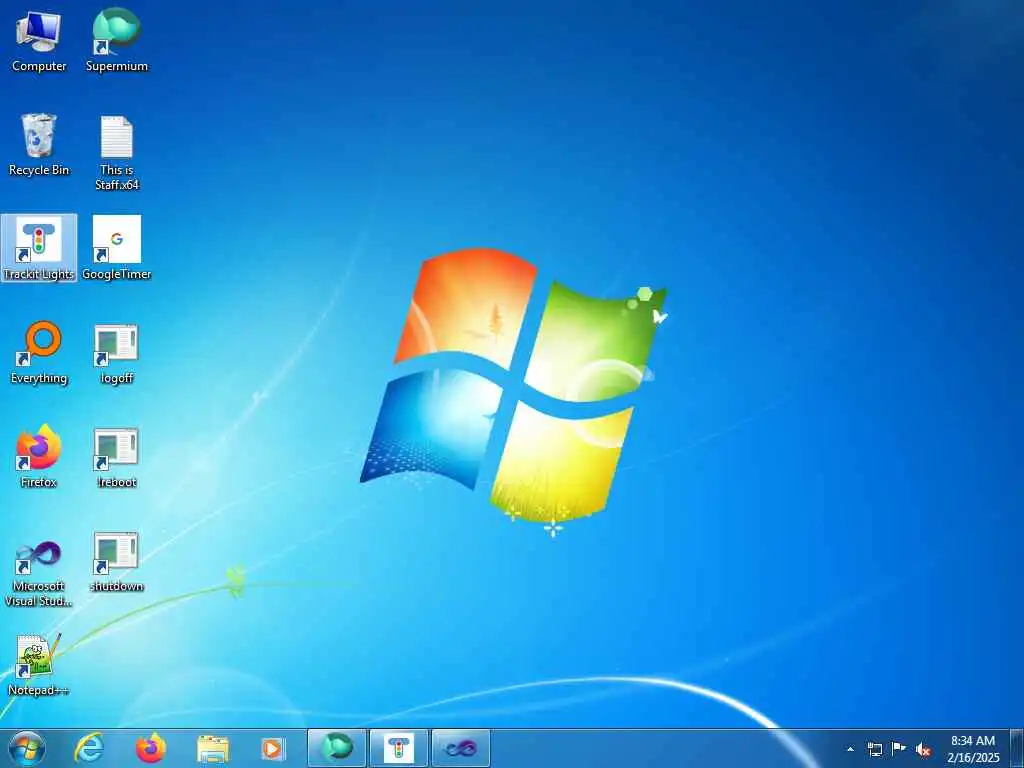Launch Internet Explorer from the taskbar
Image resolution: width=1024 pixels, height=768 pixels.
click(89, 748)
